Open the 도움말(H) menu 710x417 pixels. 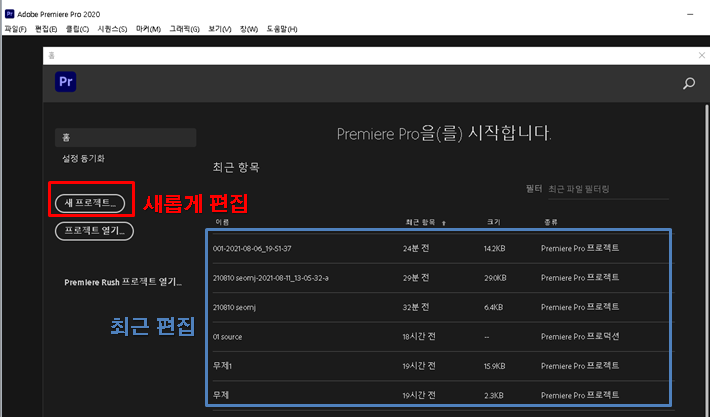pos(282,29)
